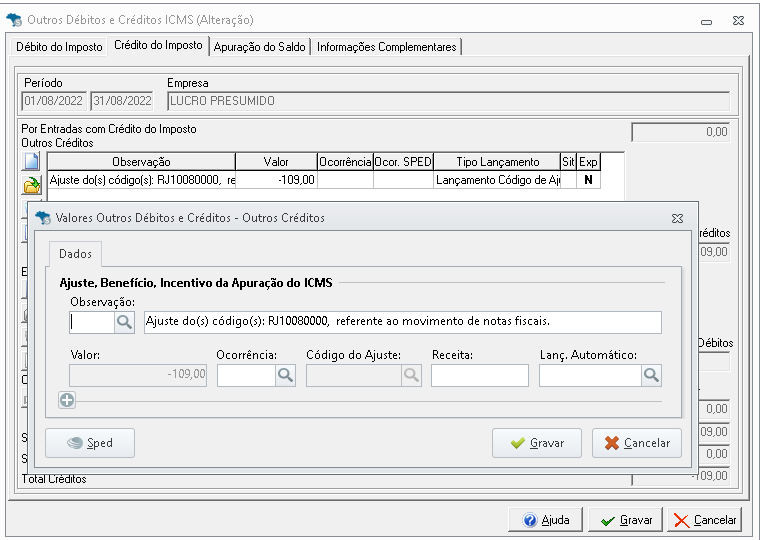765x540 pixels.
Task: Click the Receita input field
Action: point(480,375)
